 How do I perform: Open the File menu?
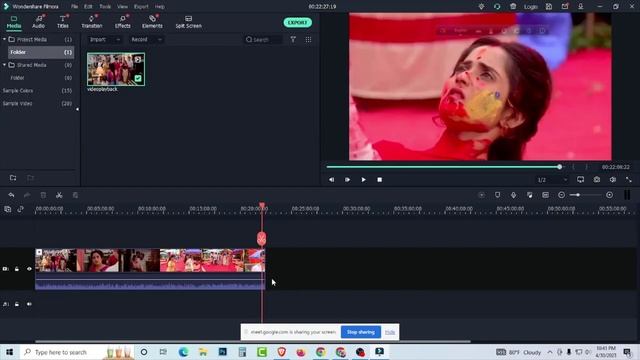pos(74,7)
